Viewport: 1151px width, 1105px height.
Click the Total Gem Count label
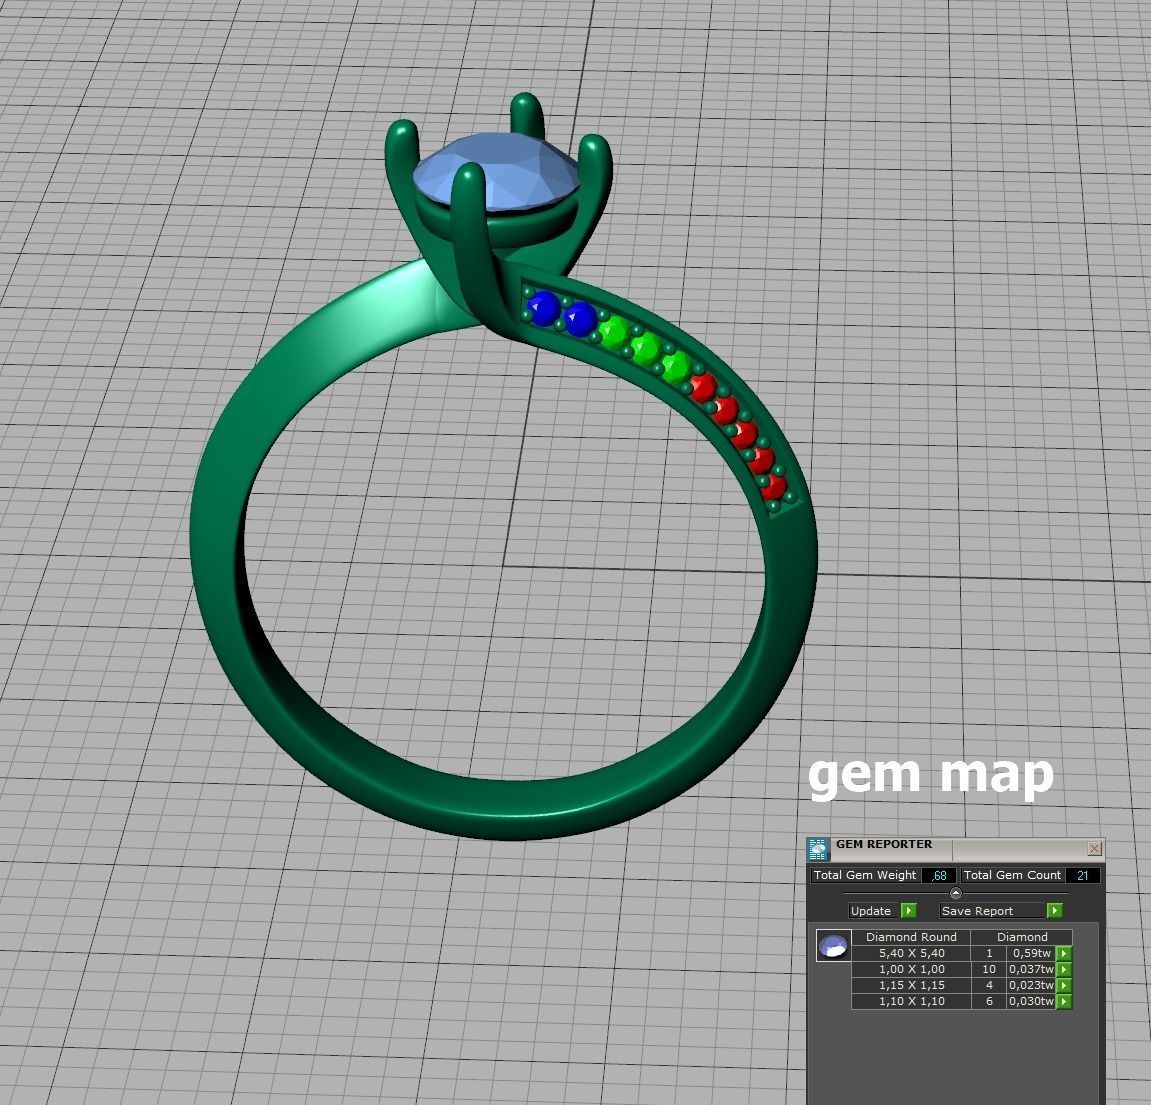click(1012, 875)
